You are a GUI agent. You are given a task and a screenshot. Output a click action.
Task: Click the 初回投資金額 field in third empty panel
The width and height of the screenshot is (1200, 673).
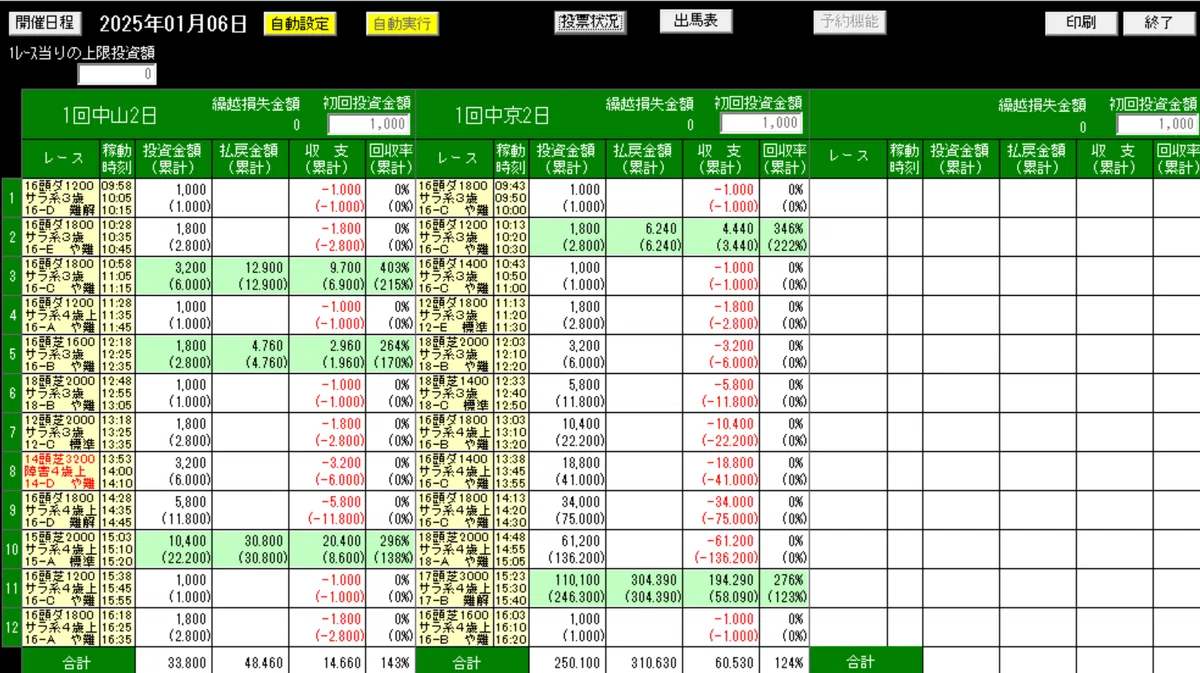point(1156,124)
